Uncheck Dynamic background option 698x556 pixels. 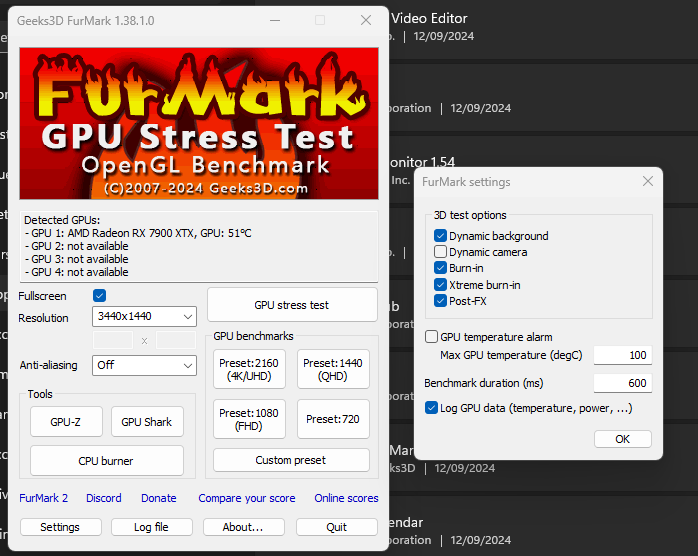tap(440, 236)
